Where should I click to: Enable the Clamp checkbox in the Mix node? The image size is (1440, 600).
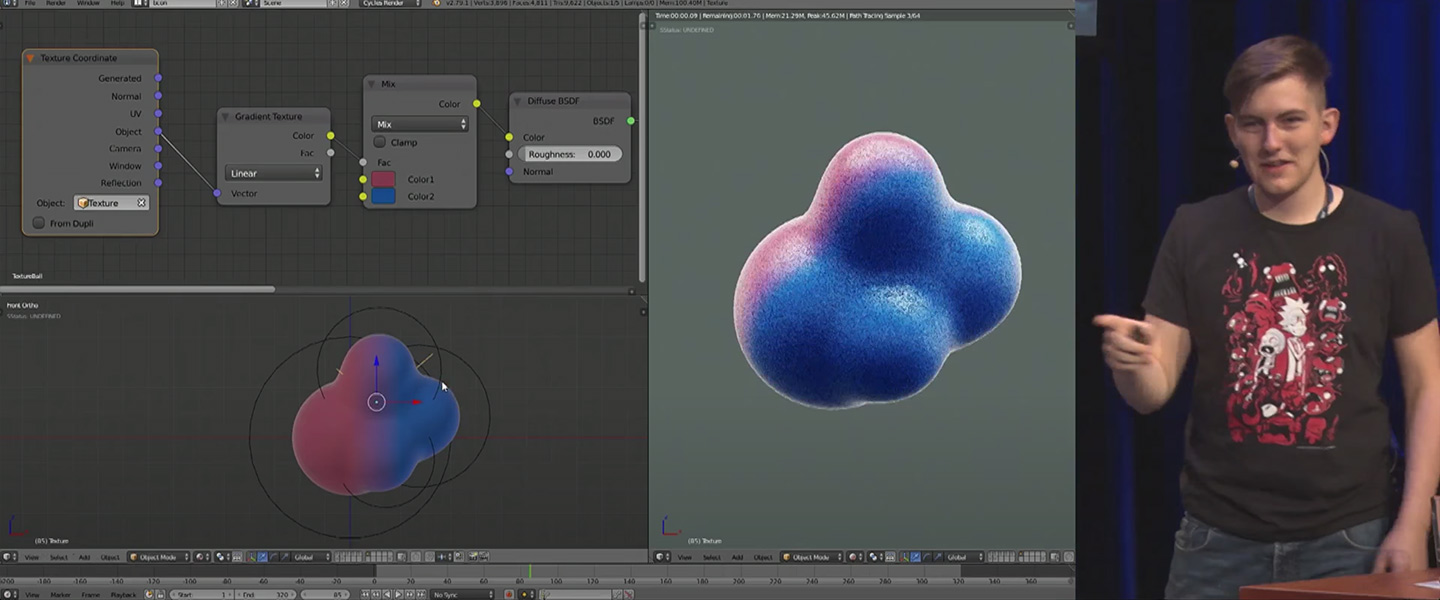pos(380,142)
